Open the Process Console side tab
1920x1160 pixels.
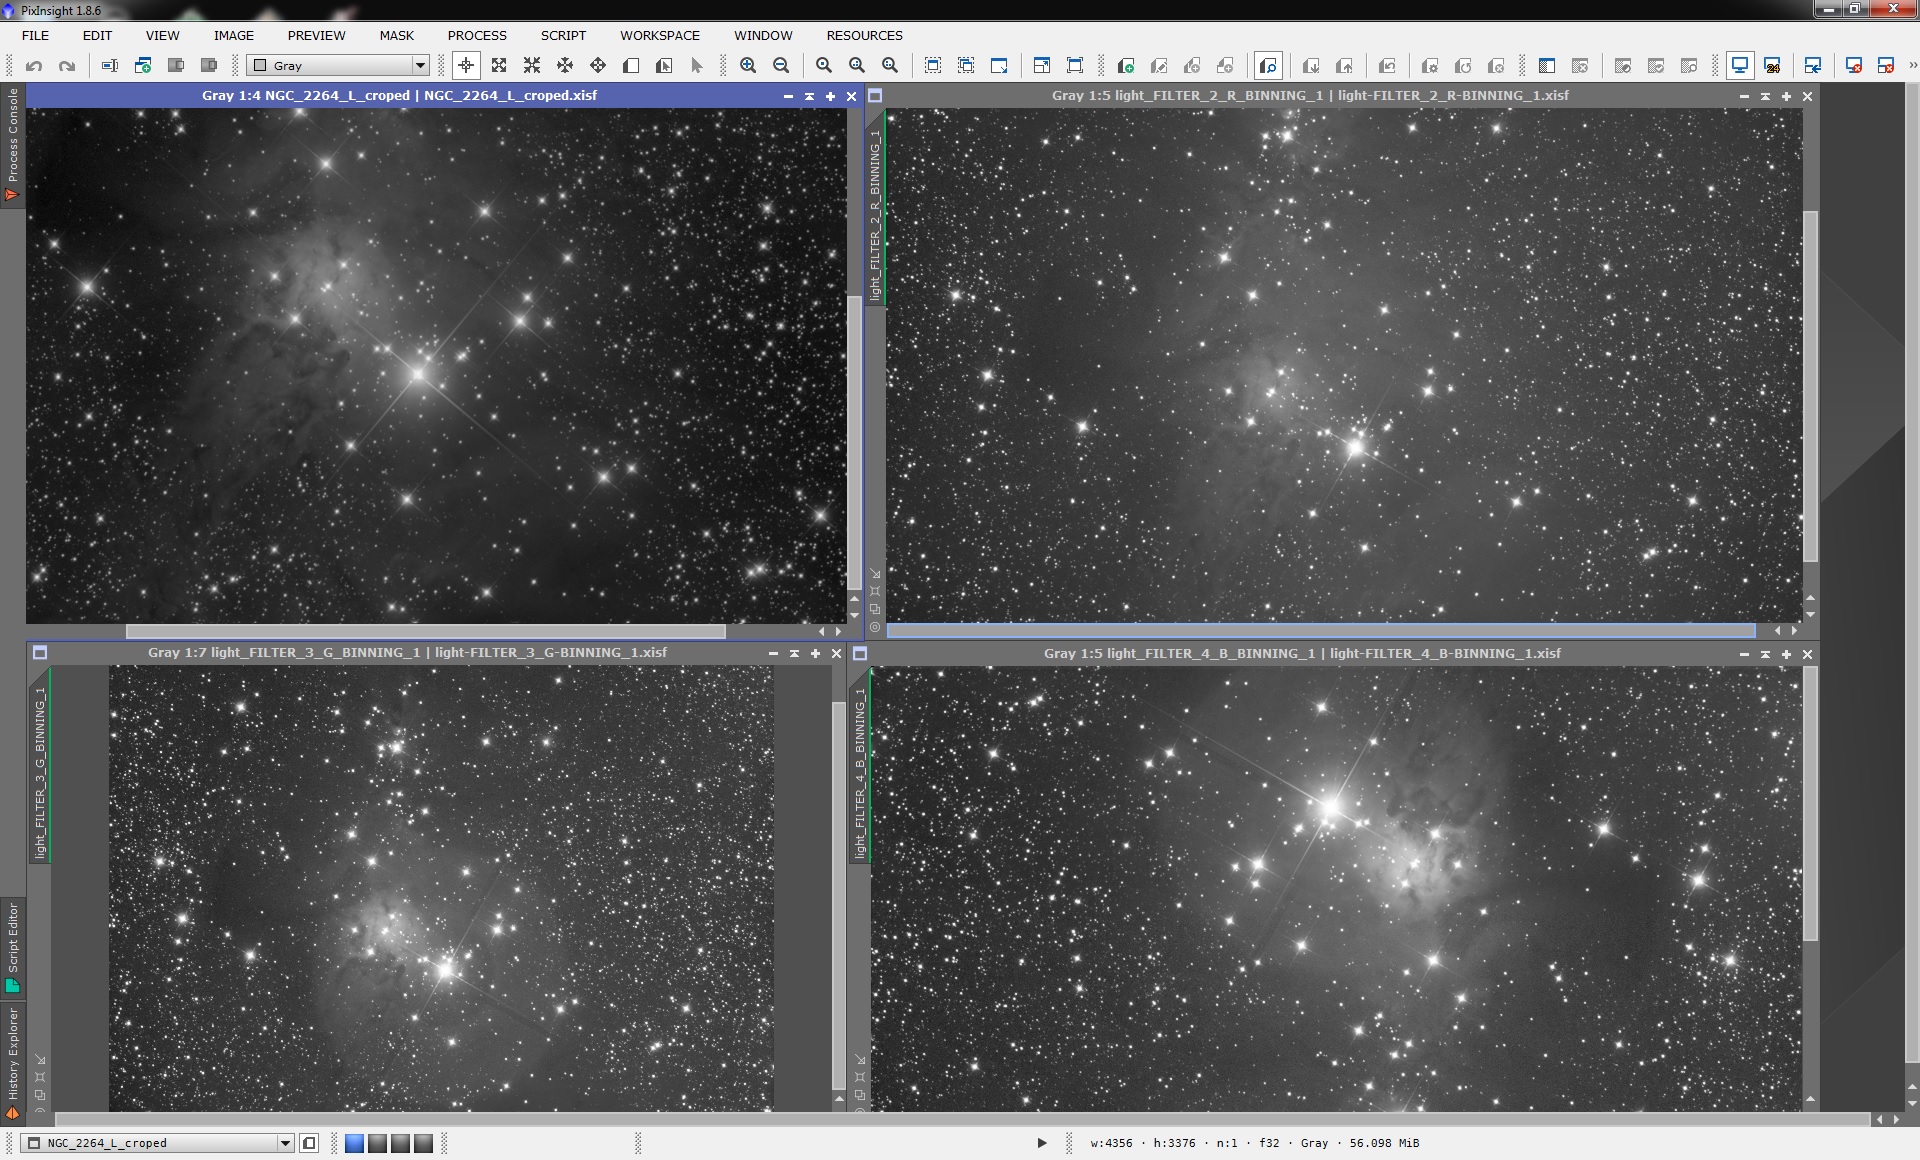coord(12,143)
